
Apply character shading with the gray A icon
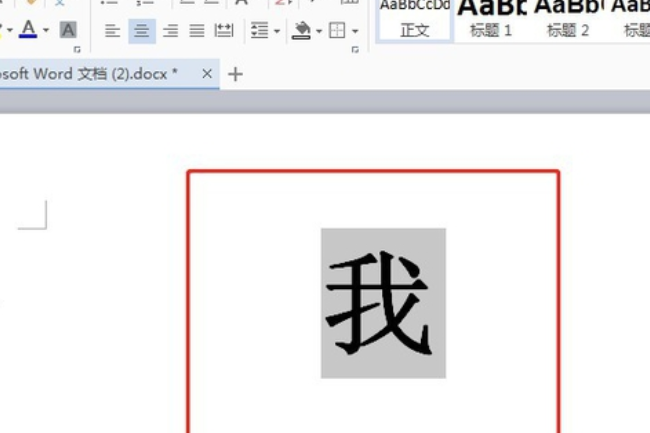point(68,30)
